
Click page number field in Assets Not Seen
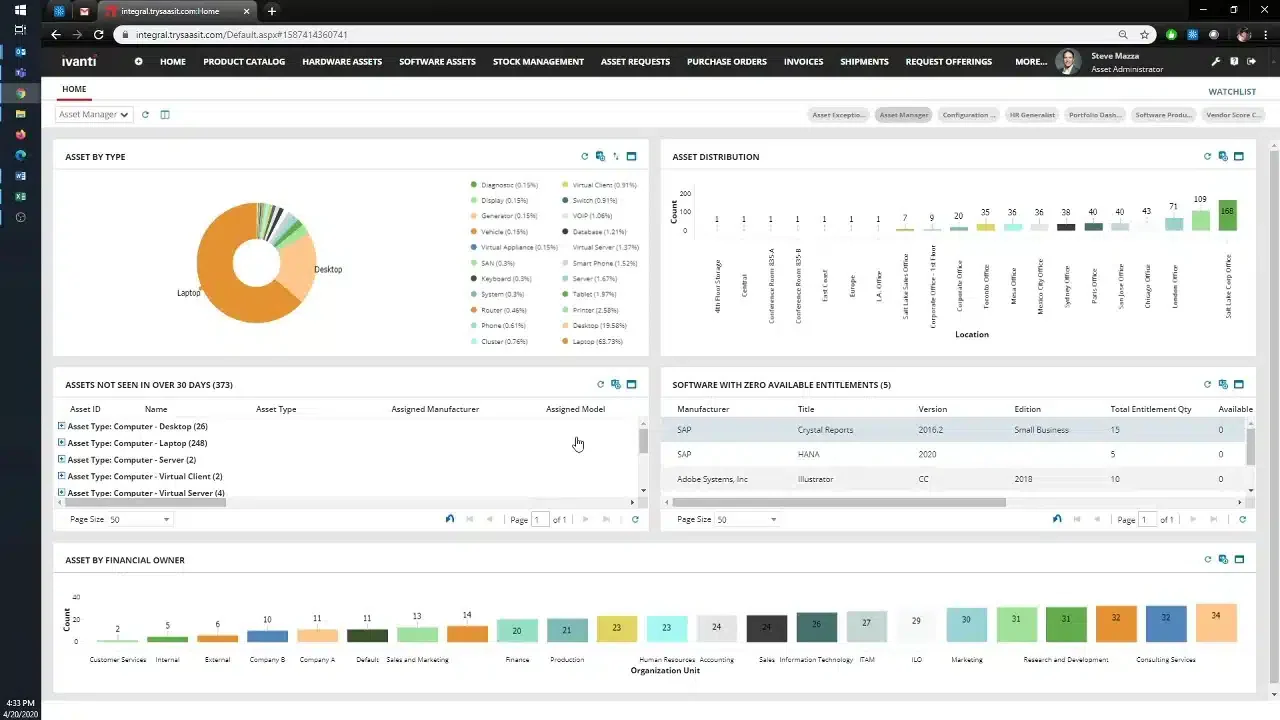click(540, 519)
